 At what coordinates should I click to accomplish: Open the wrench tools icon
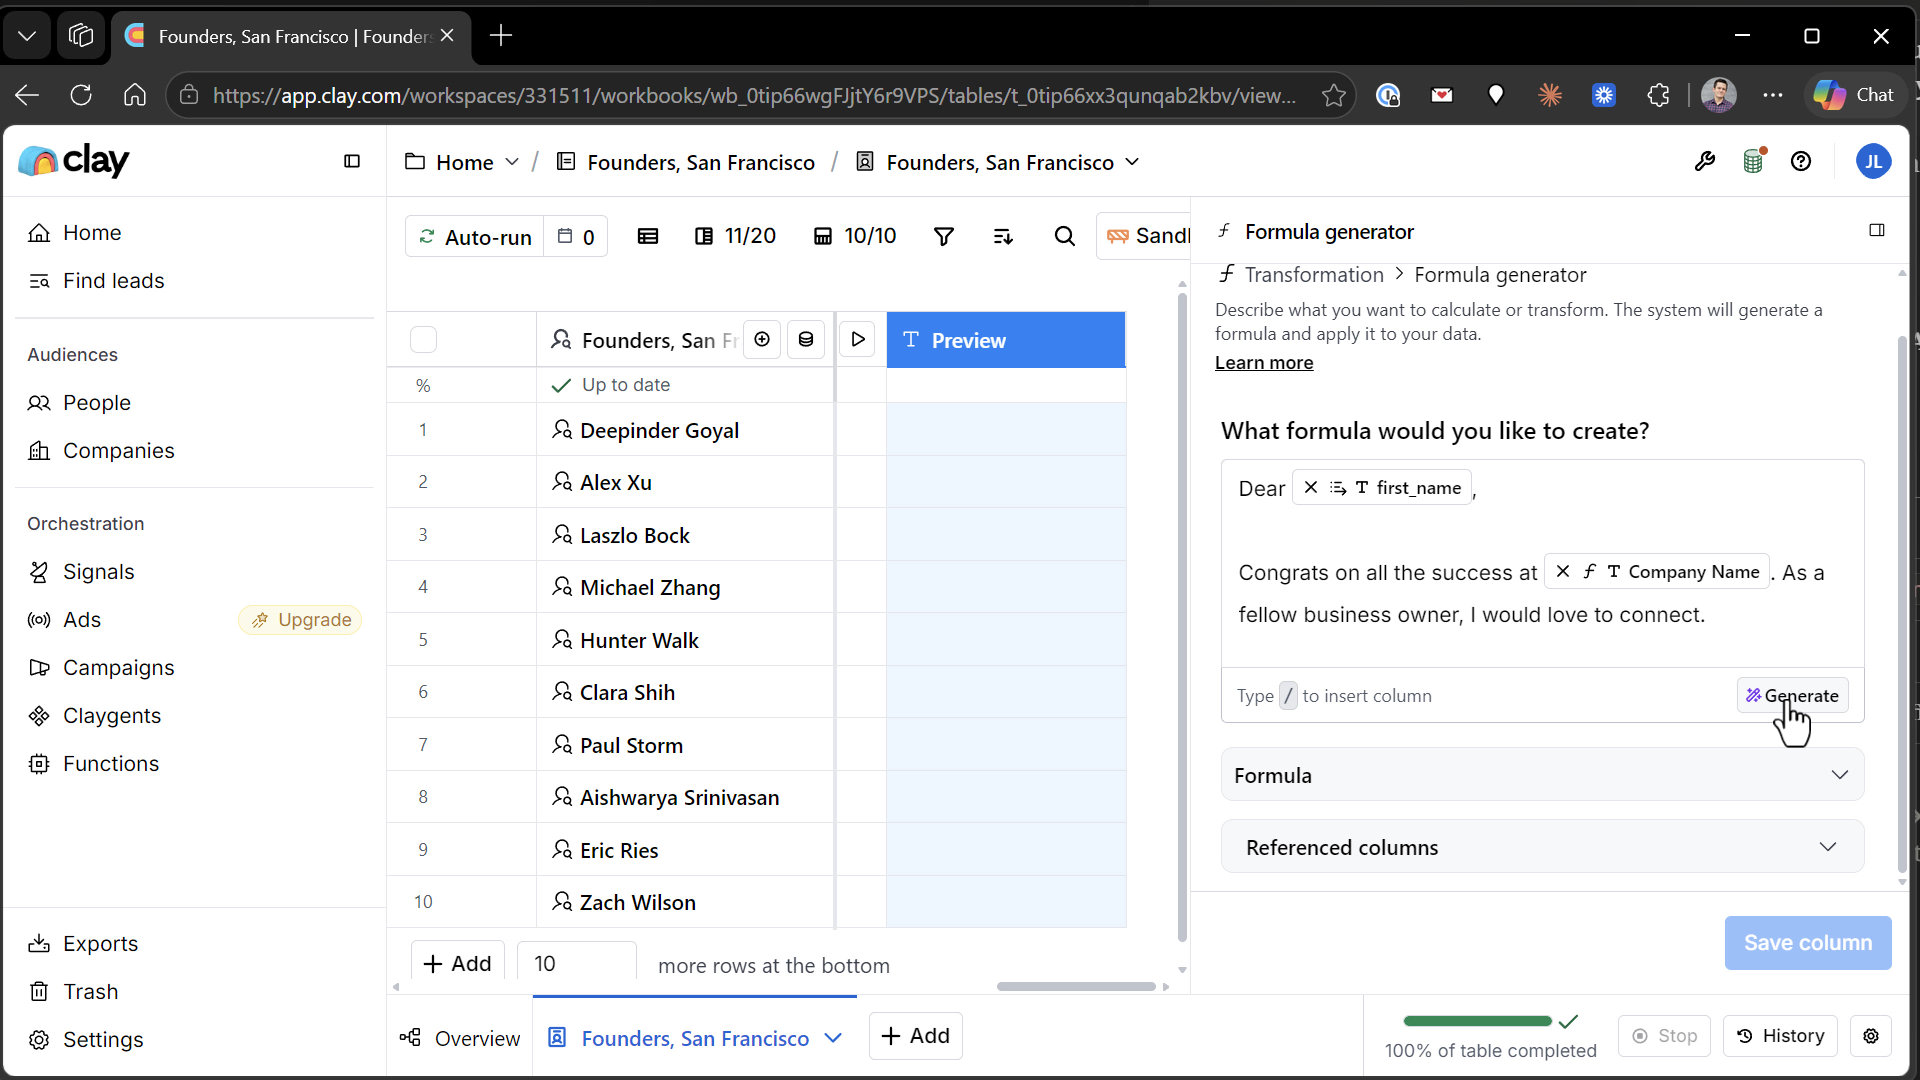tap(1705, 161)
